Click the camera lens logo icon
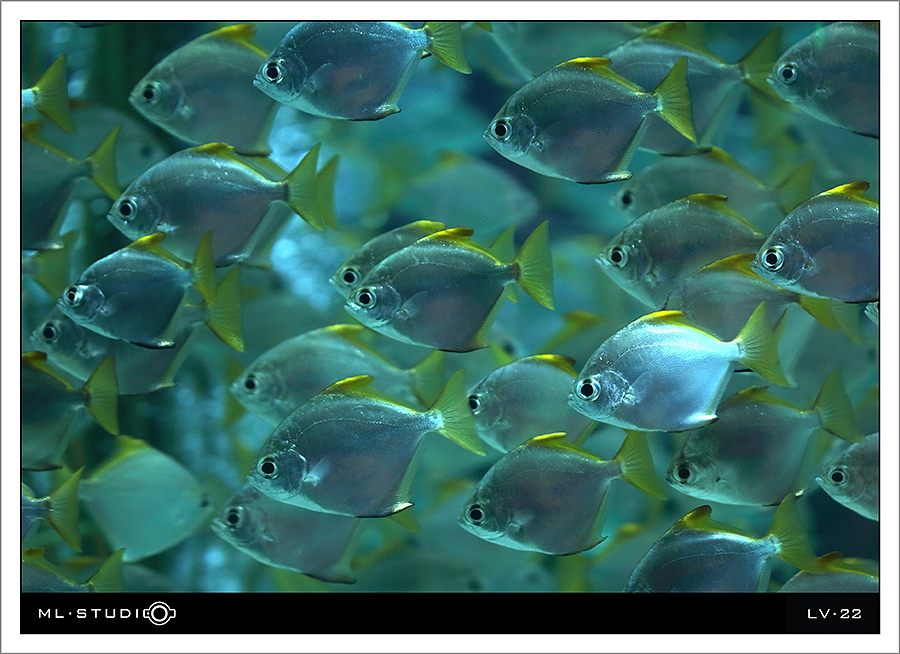 coord(160,613)
